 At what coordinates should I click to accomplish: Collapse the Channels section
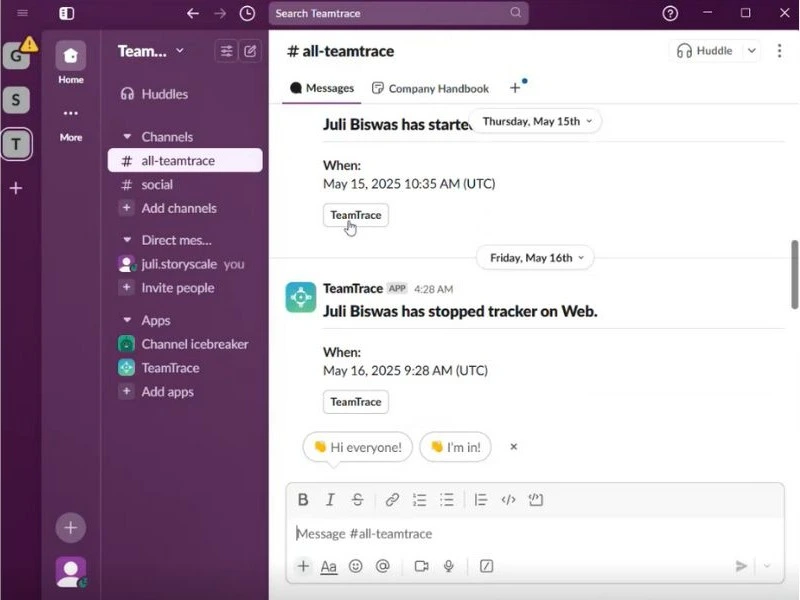128,137
